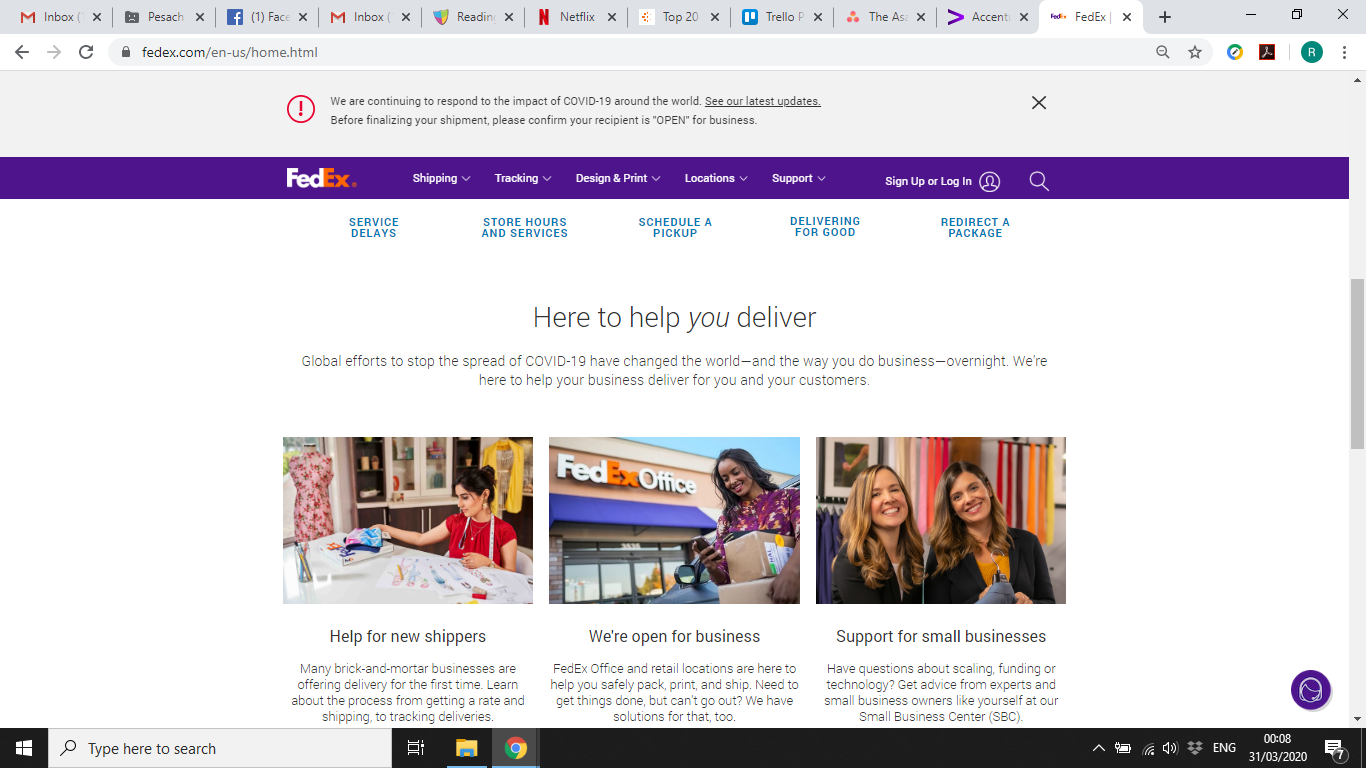Click Support for small businesses heading
The image size is (1366, 768).
pos(941,636)
